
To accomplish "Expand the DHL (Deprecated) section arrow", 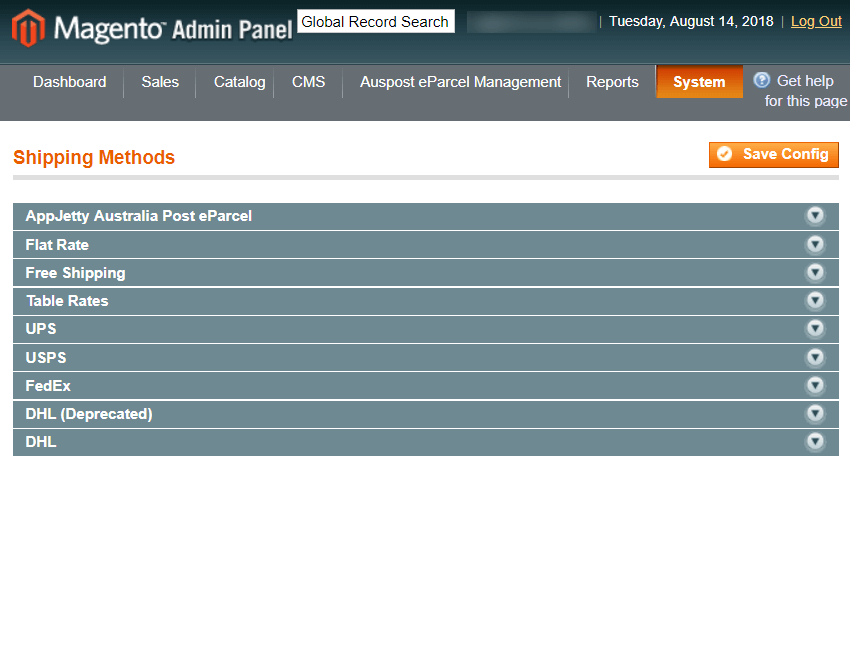I will [x=815, y=414].
